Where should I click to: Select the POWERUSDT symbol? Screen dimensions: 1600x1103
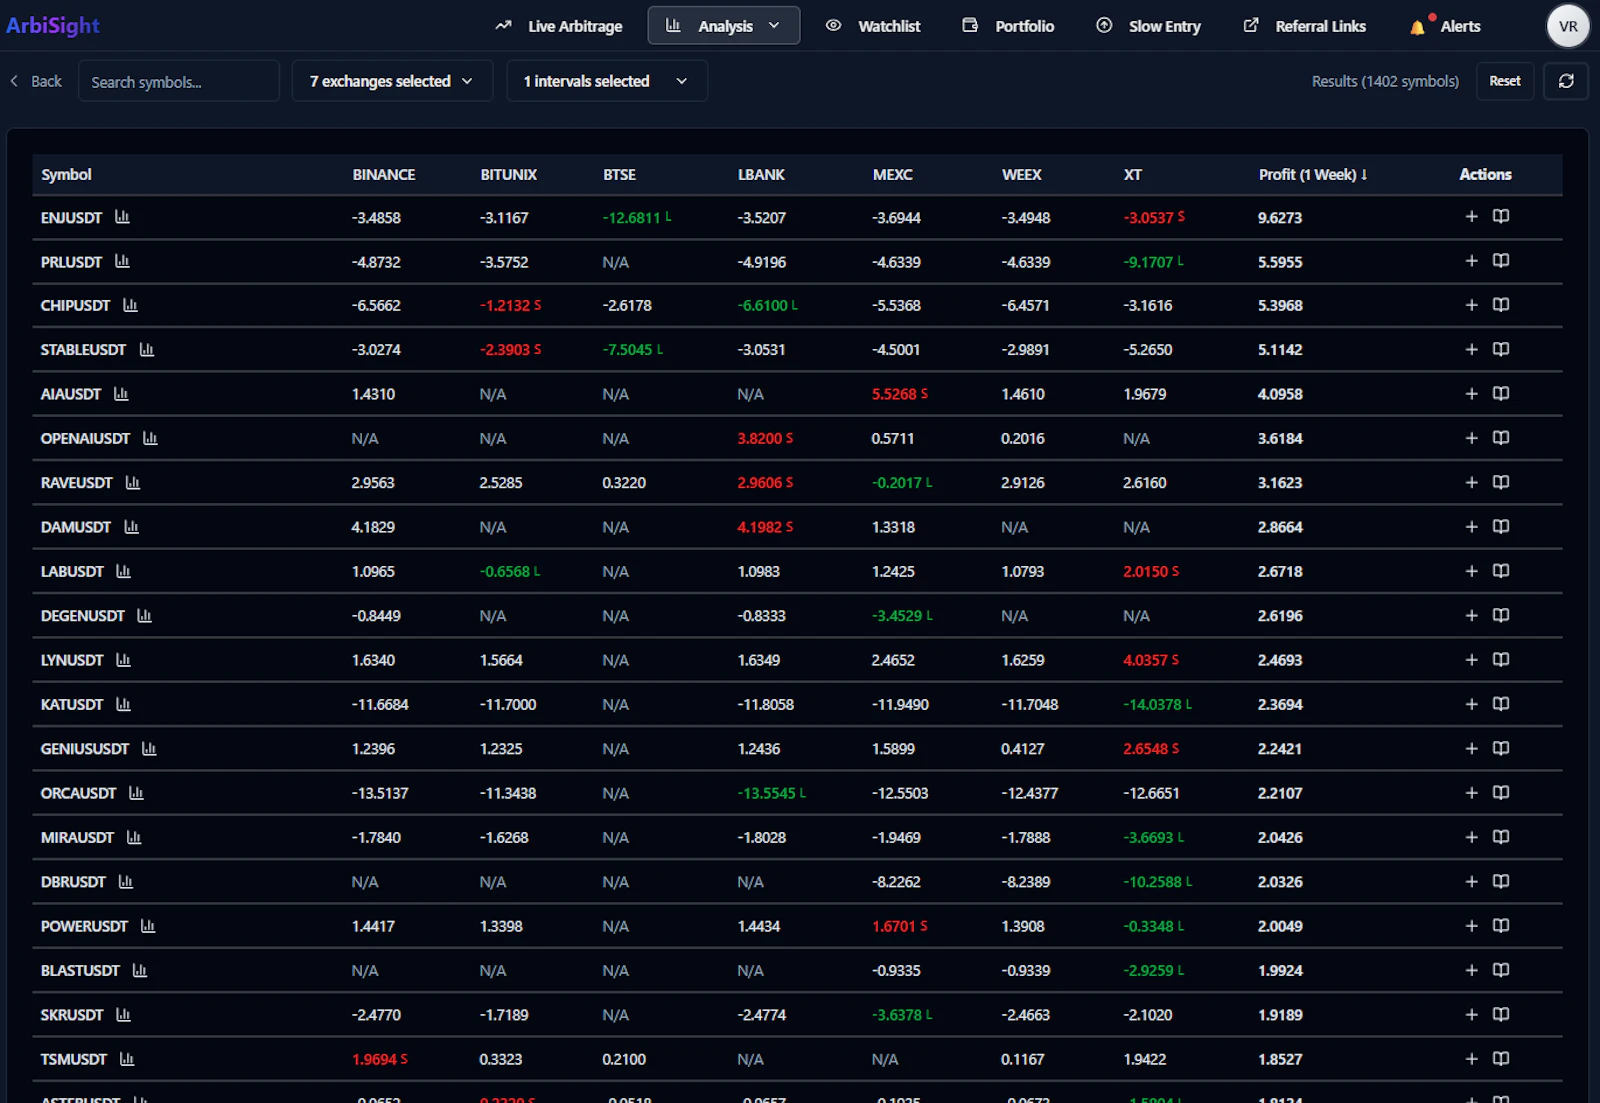coord(84,926)
